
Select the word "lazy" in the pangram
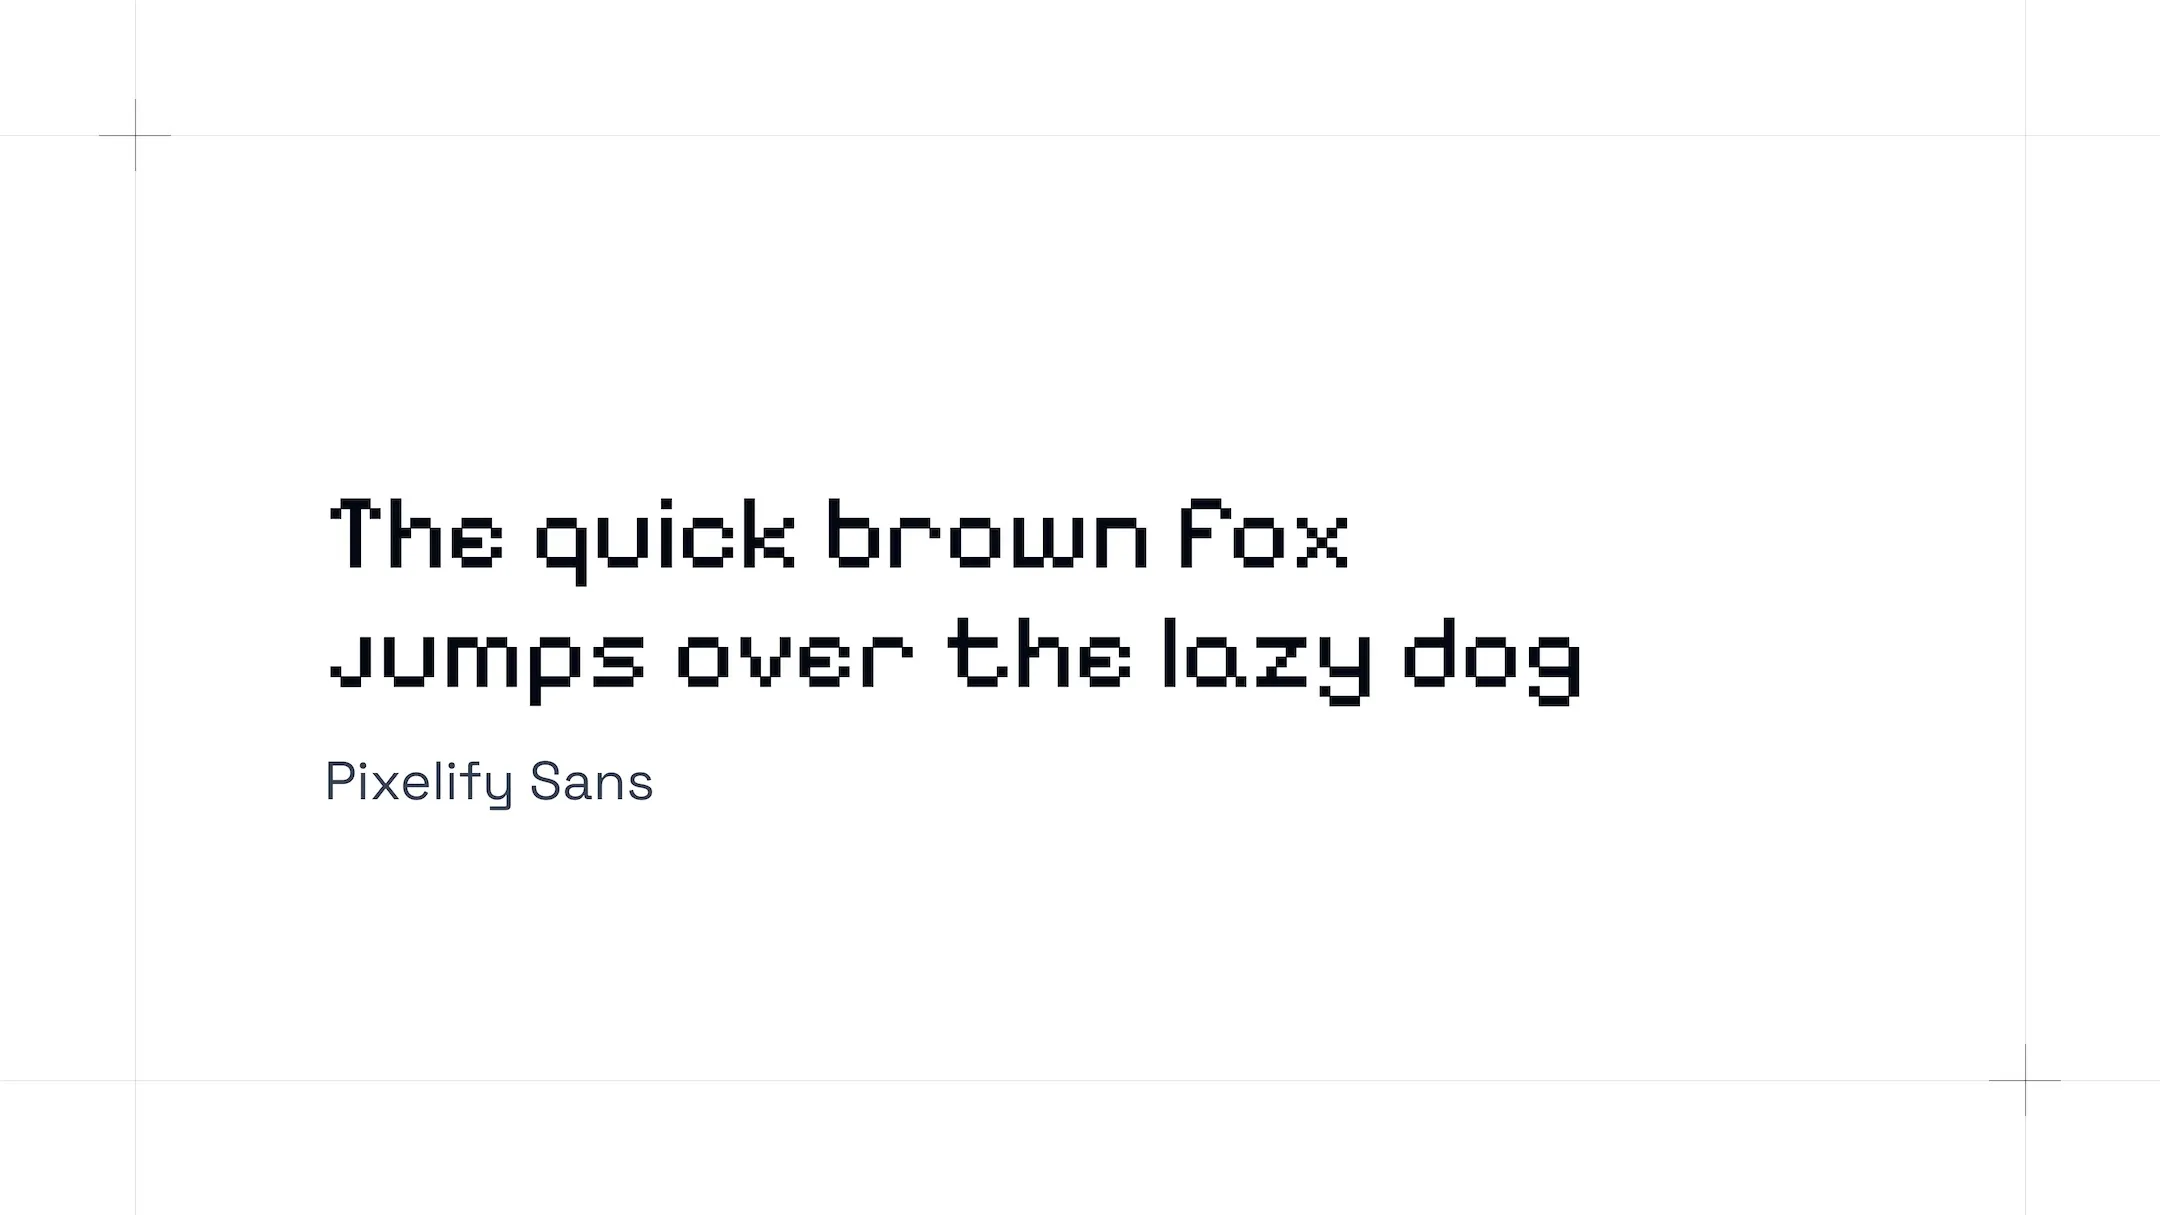(1266, 660)
